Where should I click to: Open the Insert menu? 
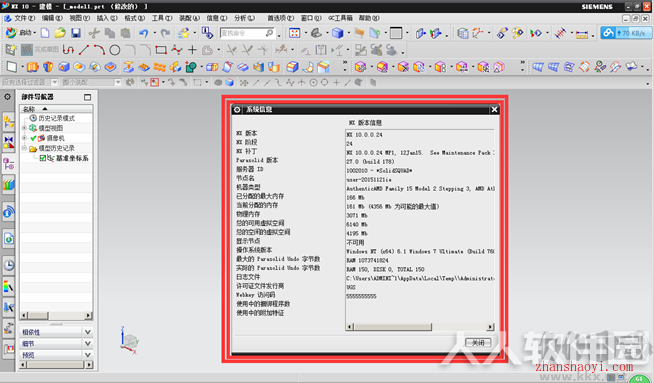107,18
